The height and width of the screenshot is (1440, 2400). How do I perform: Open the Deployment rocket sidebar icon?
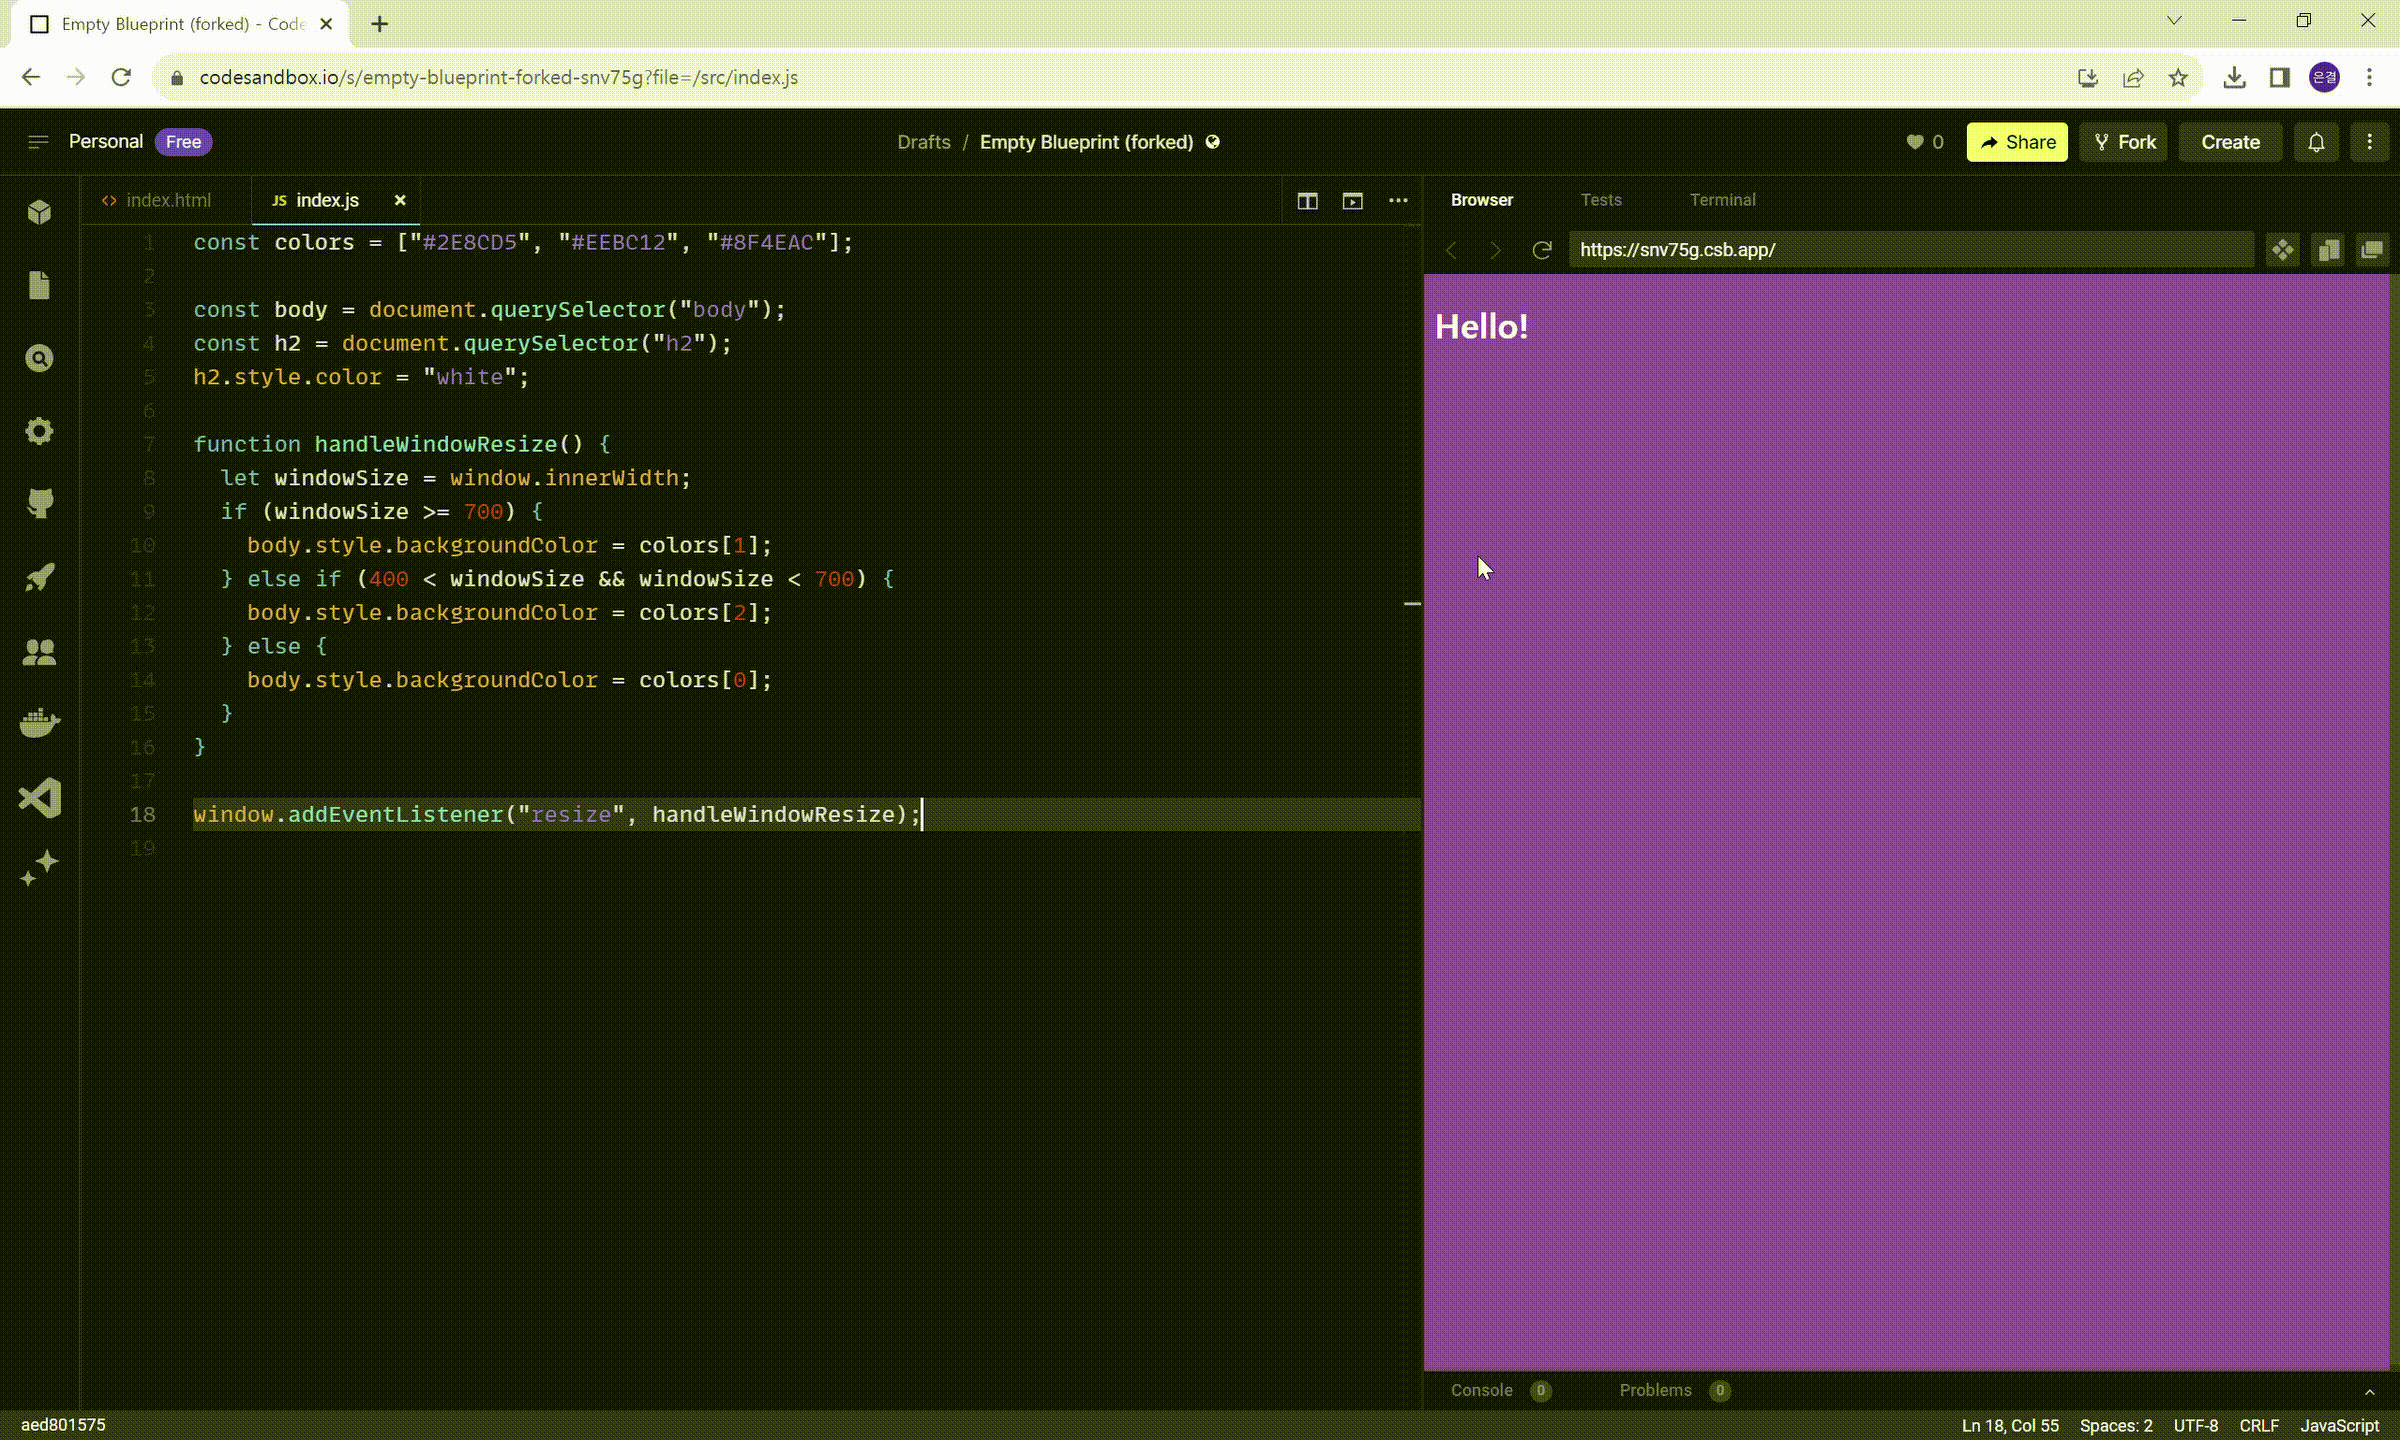pos(39,577)
